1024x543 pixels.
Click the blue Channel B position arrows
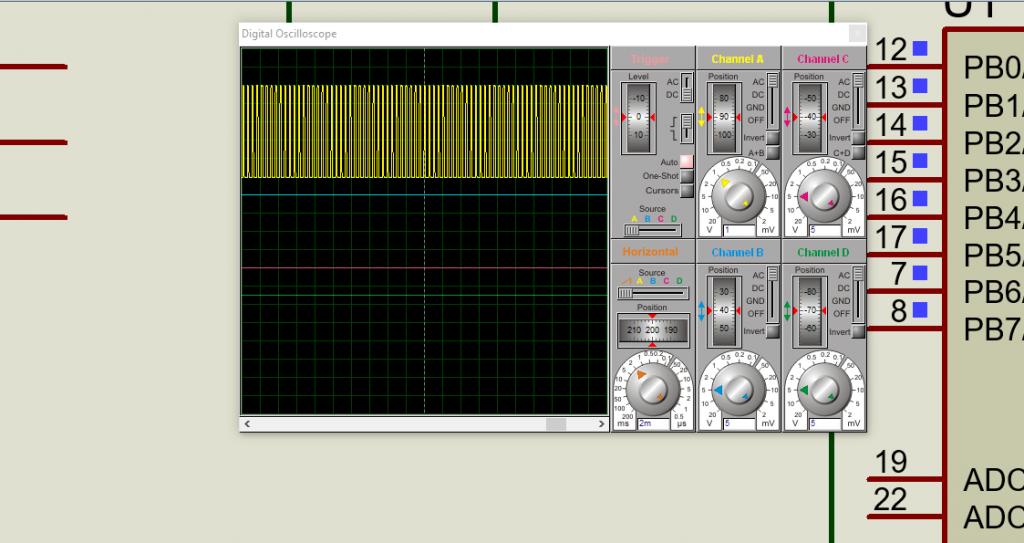coord(701,310)
